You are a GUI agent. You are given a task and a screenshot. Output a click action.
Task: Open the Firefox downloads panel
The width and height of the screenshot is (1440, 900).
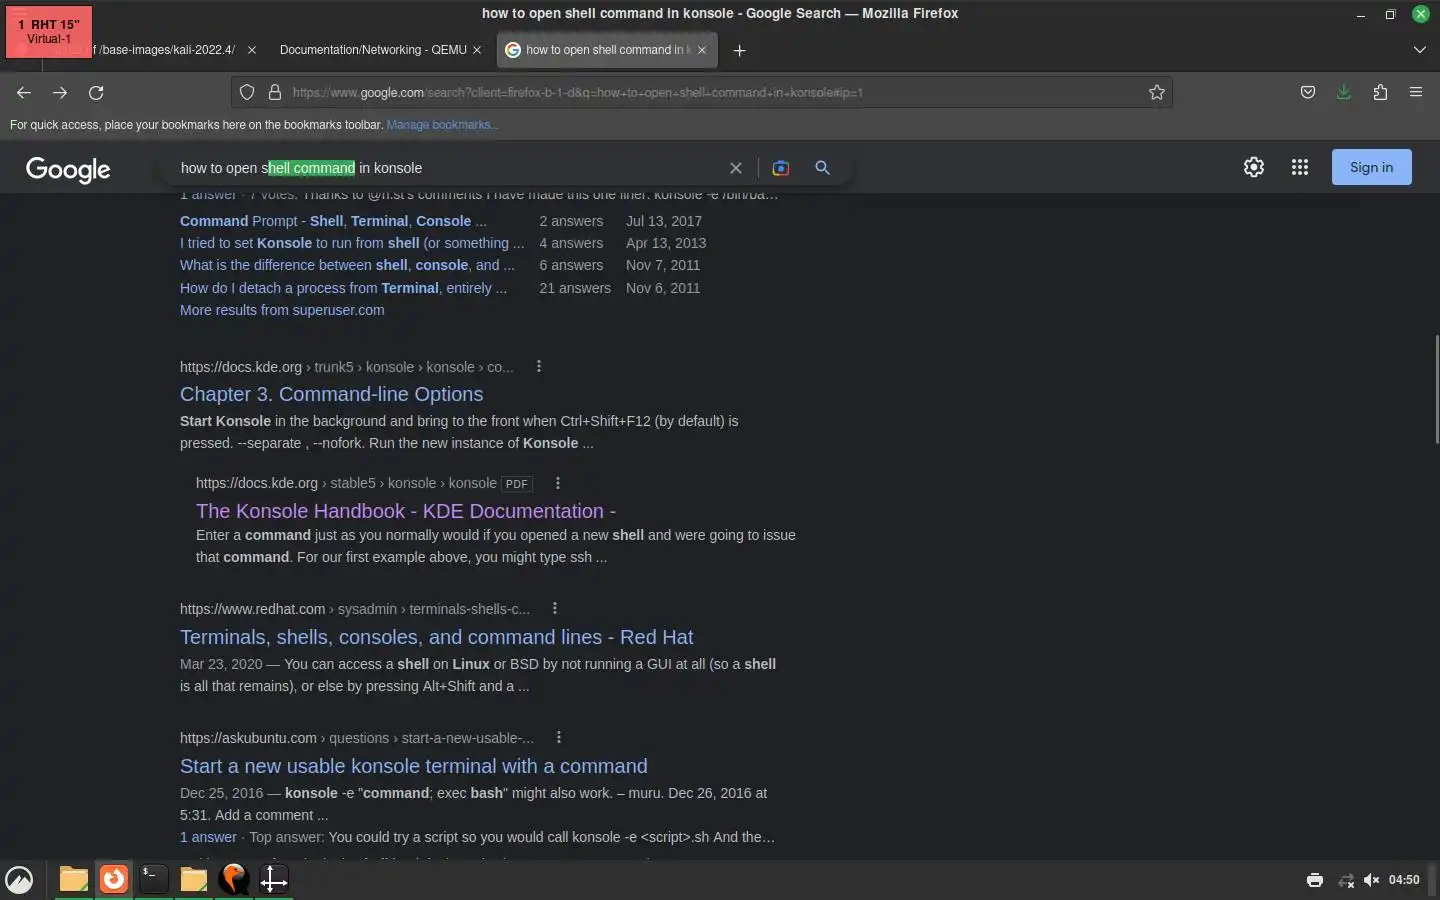coord(1344,92)
